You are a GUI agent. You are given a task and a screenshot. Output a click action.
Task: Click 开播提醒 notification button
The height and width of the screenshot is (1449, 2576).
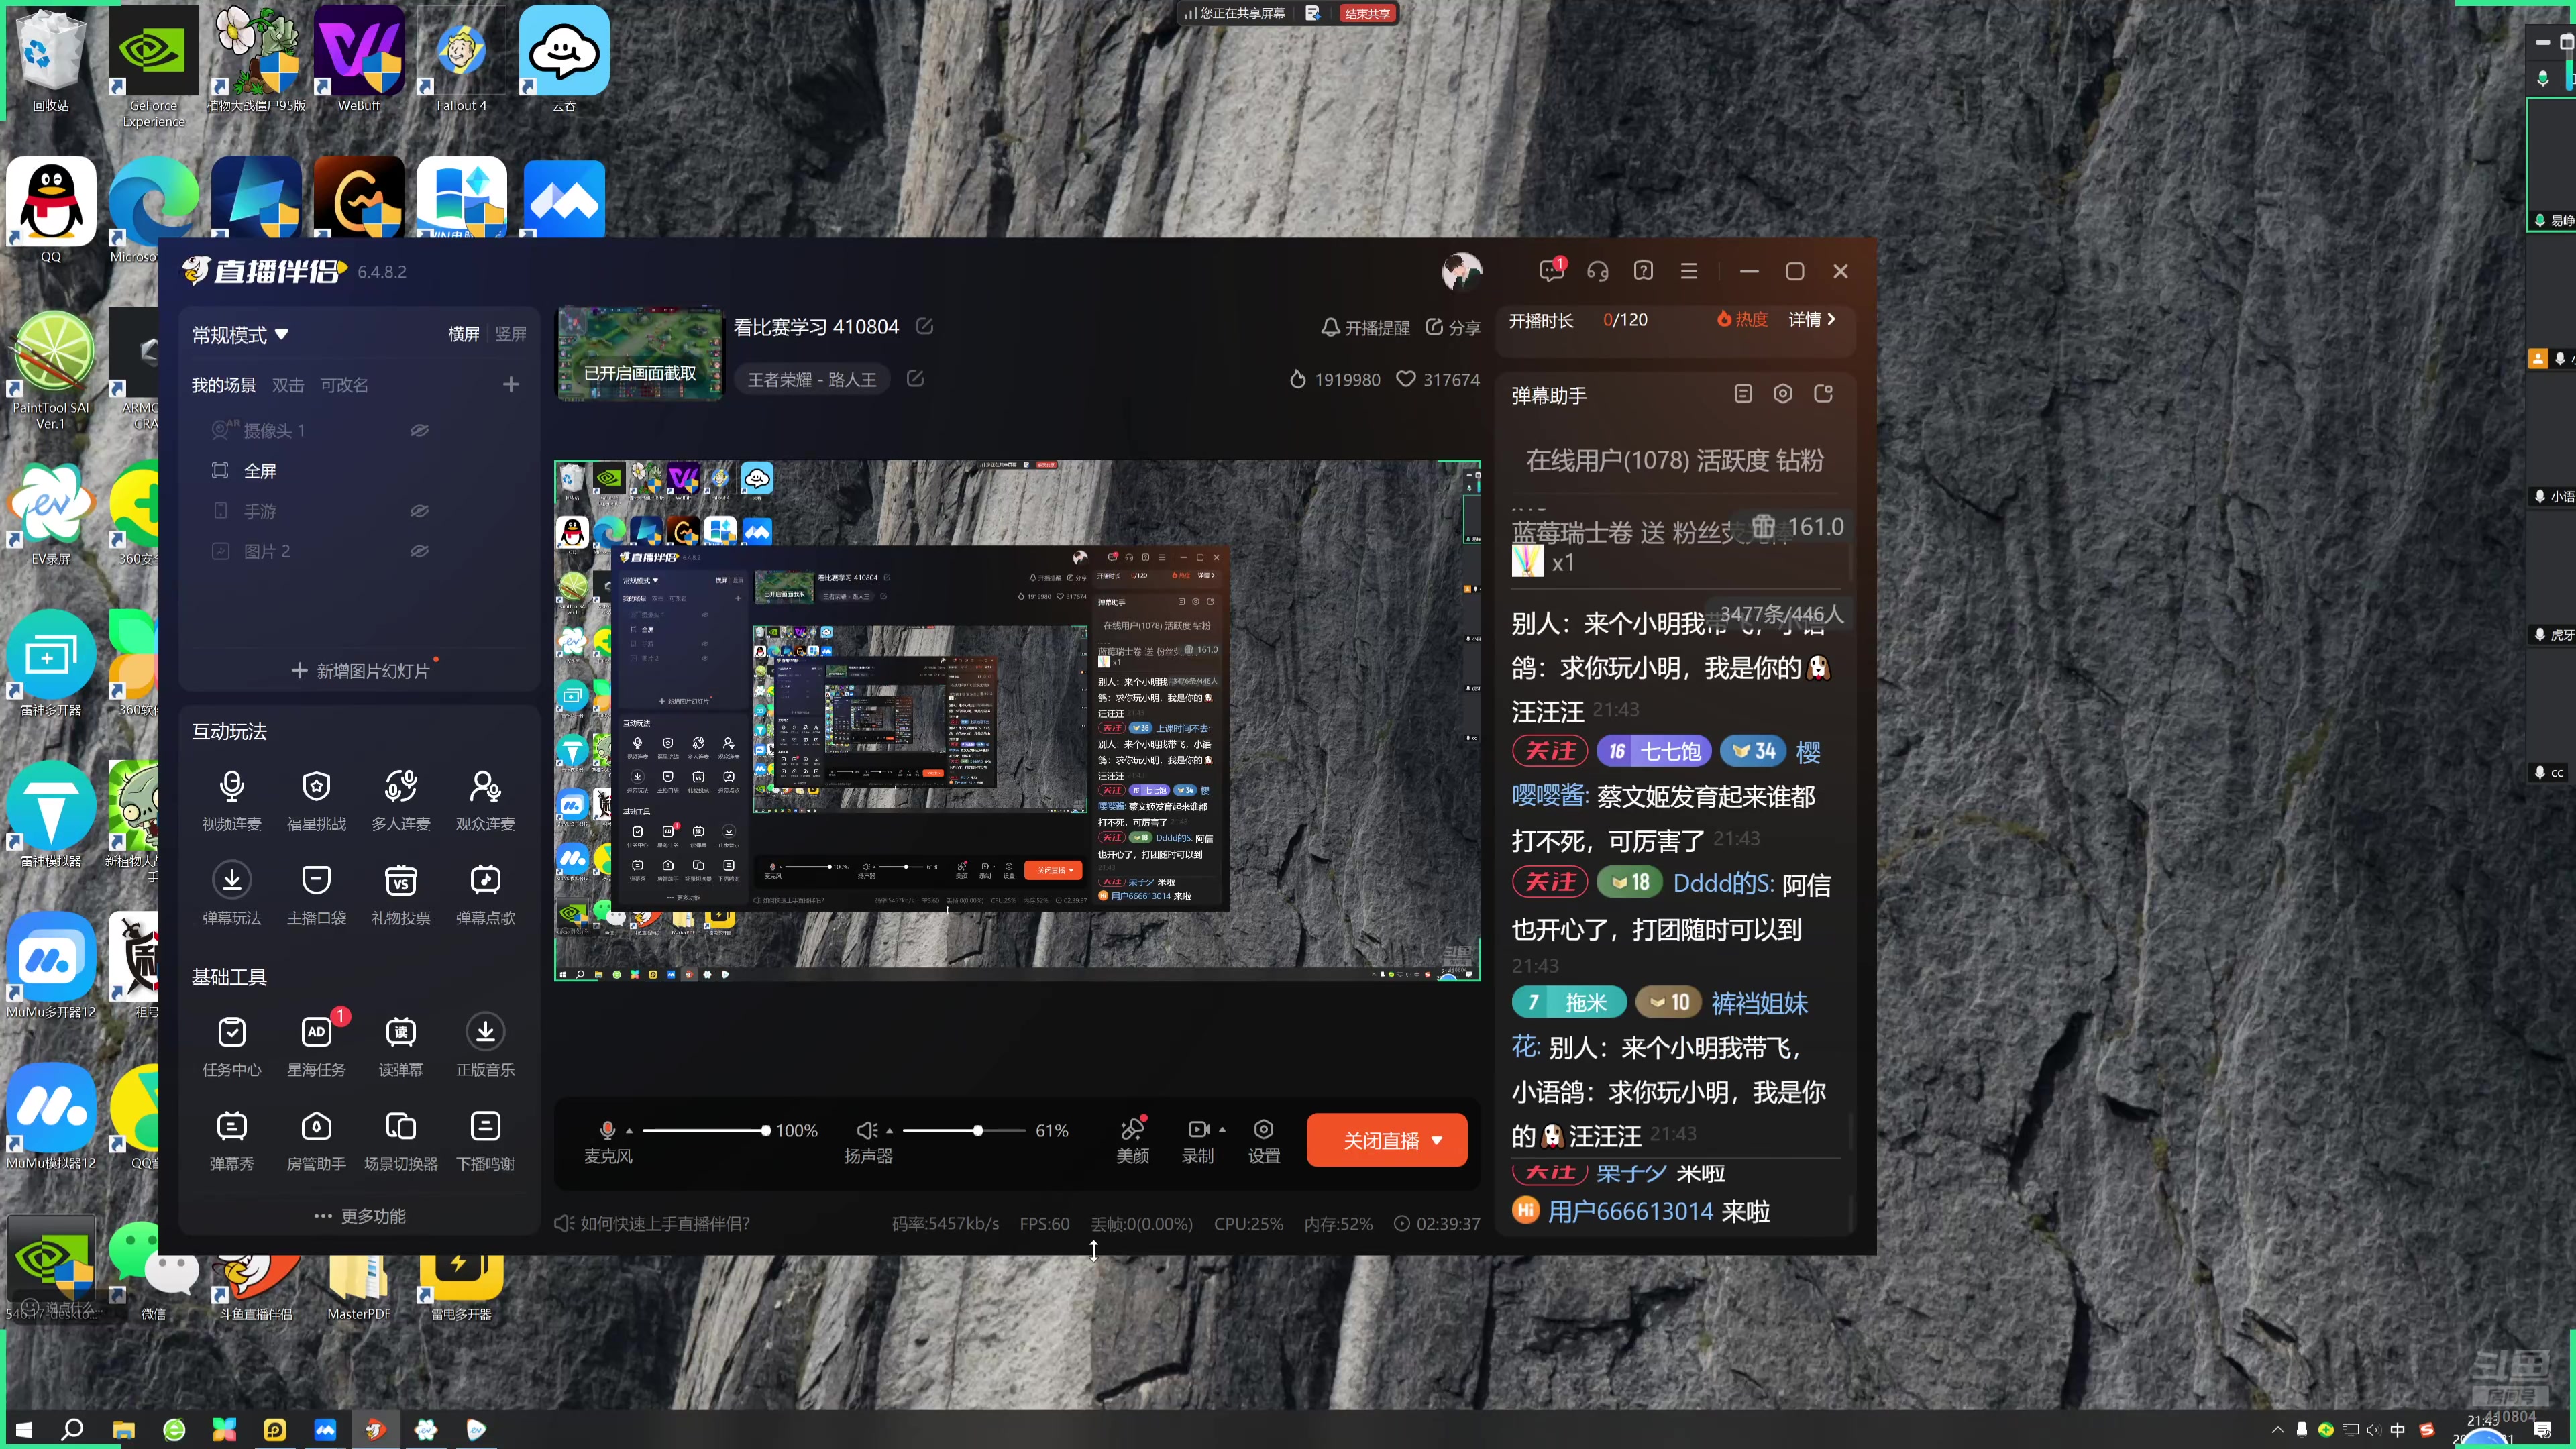click(1365, 327)
